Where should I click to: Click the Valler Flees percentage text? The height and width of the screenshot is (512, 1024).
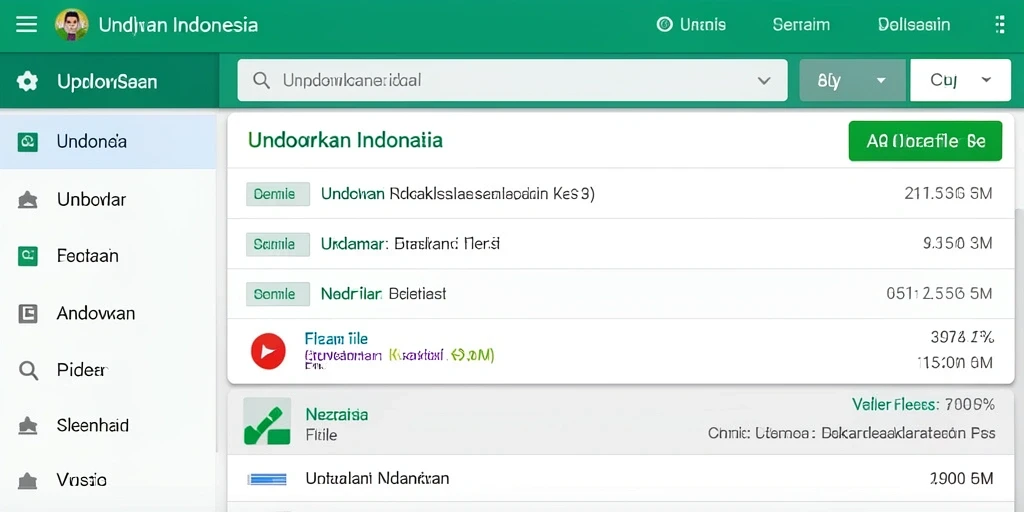923,405
